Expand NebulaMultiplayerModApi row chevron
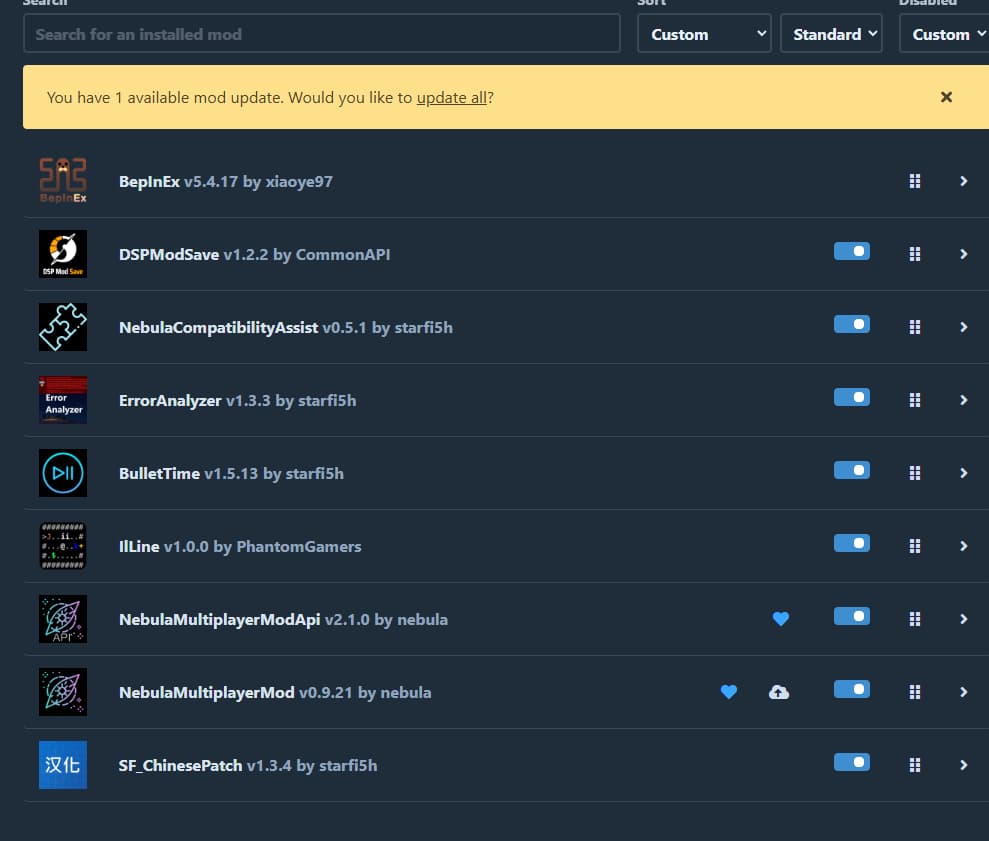 click(964, 619)
